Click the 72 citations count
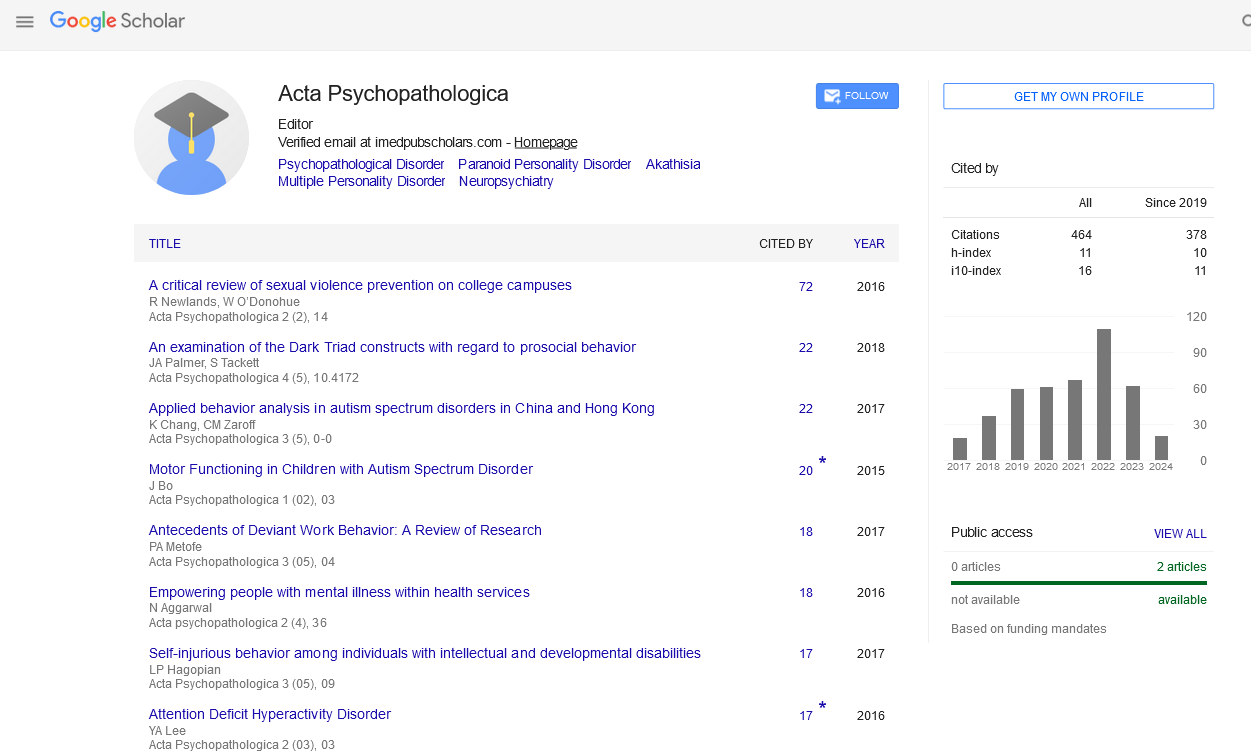 pyautogui.click(x=806, y=287)
